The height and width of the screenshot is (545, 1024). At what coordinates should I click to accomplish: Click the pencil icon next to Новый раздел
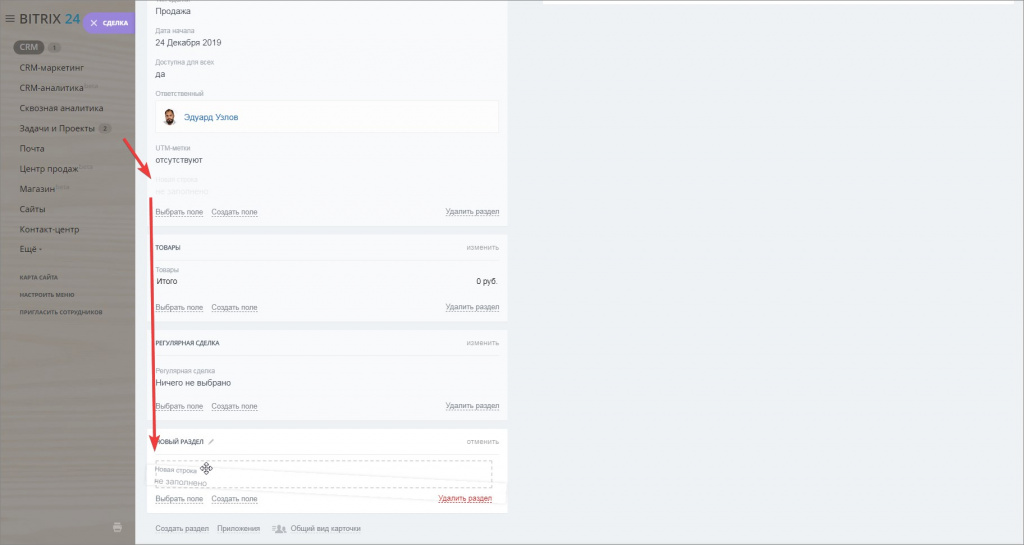pyautogui.click(x=211, y=442)
